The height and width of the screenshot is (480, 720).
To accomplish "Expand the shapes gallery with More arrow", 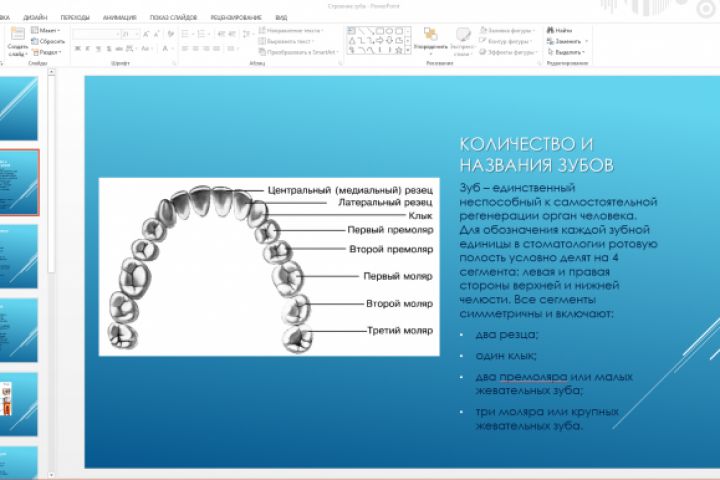I will (x=408, y=51).
